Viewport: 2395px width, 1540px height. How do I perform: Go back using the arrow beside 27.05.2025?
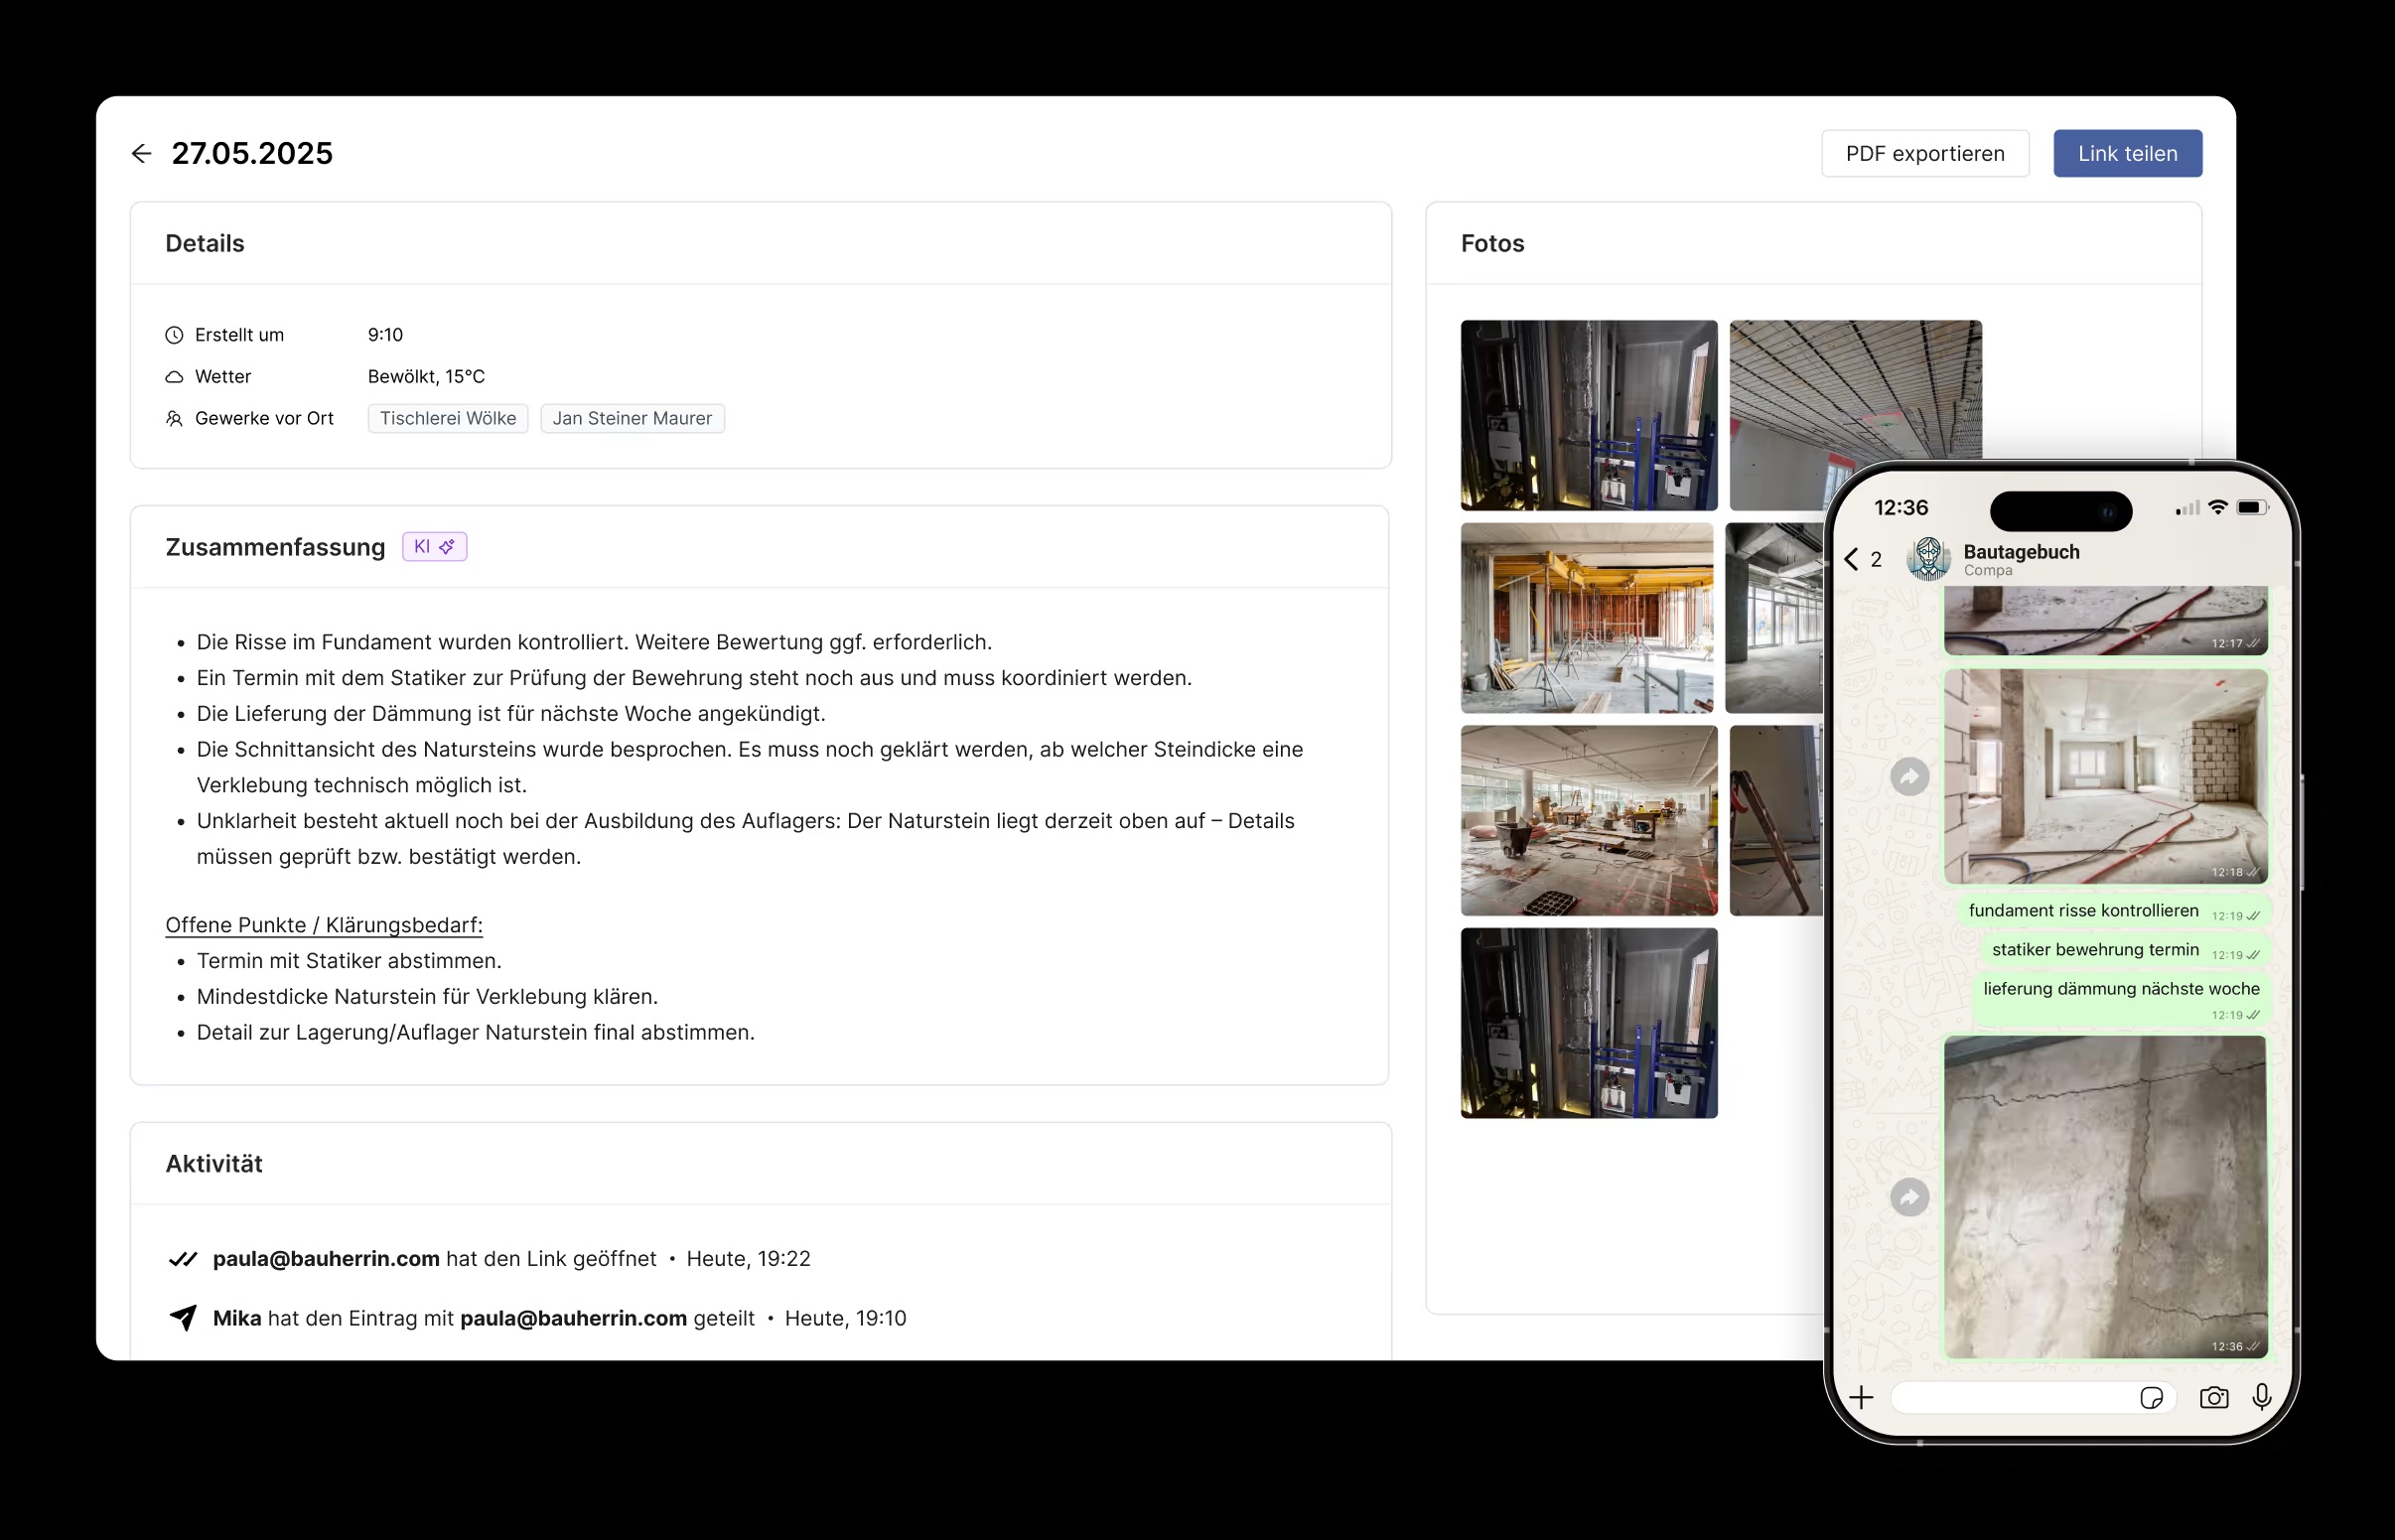pyautogui.click(x=141, y=153)
